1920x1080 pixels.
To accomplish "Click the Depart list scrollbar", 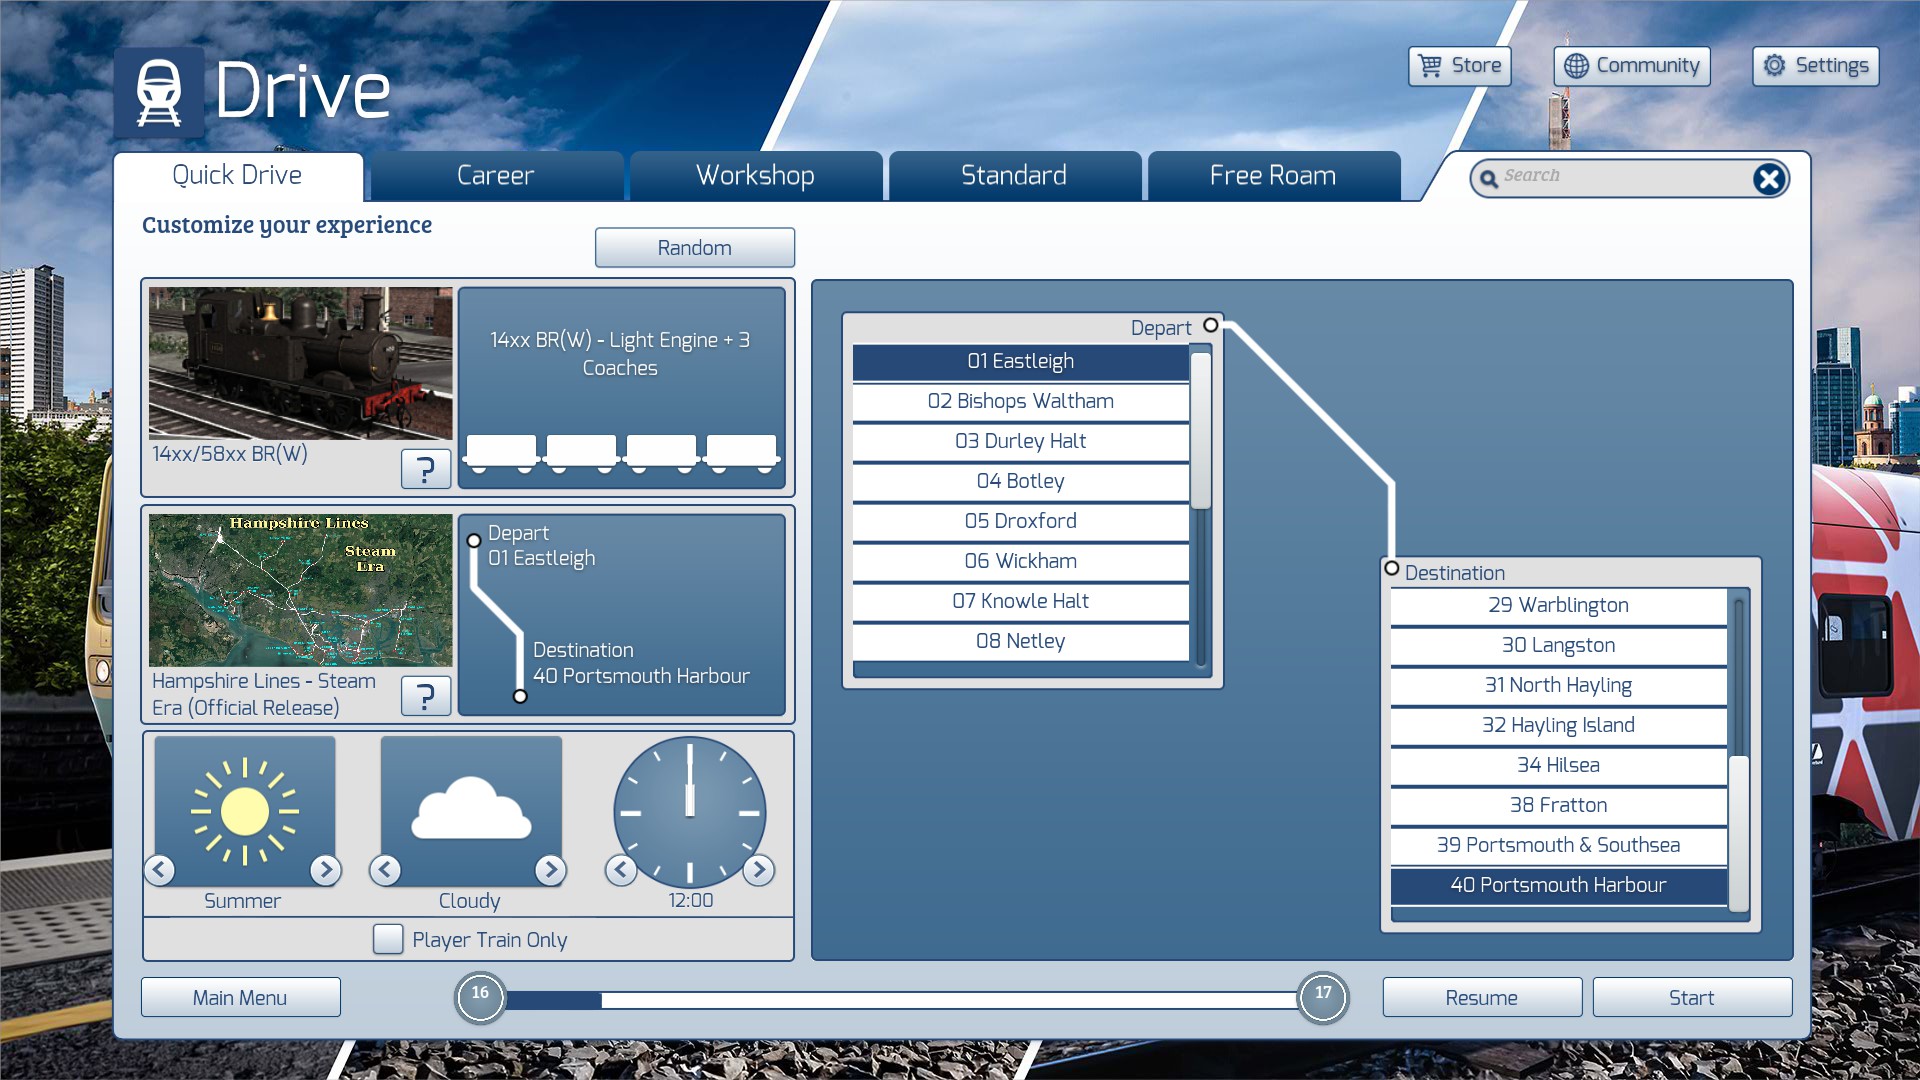I will point(1201,430).
